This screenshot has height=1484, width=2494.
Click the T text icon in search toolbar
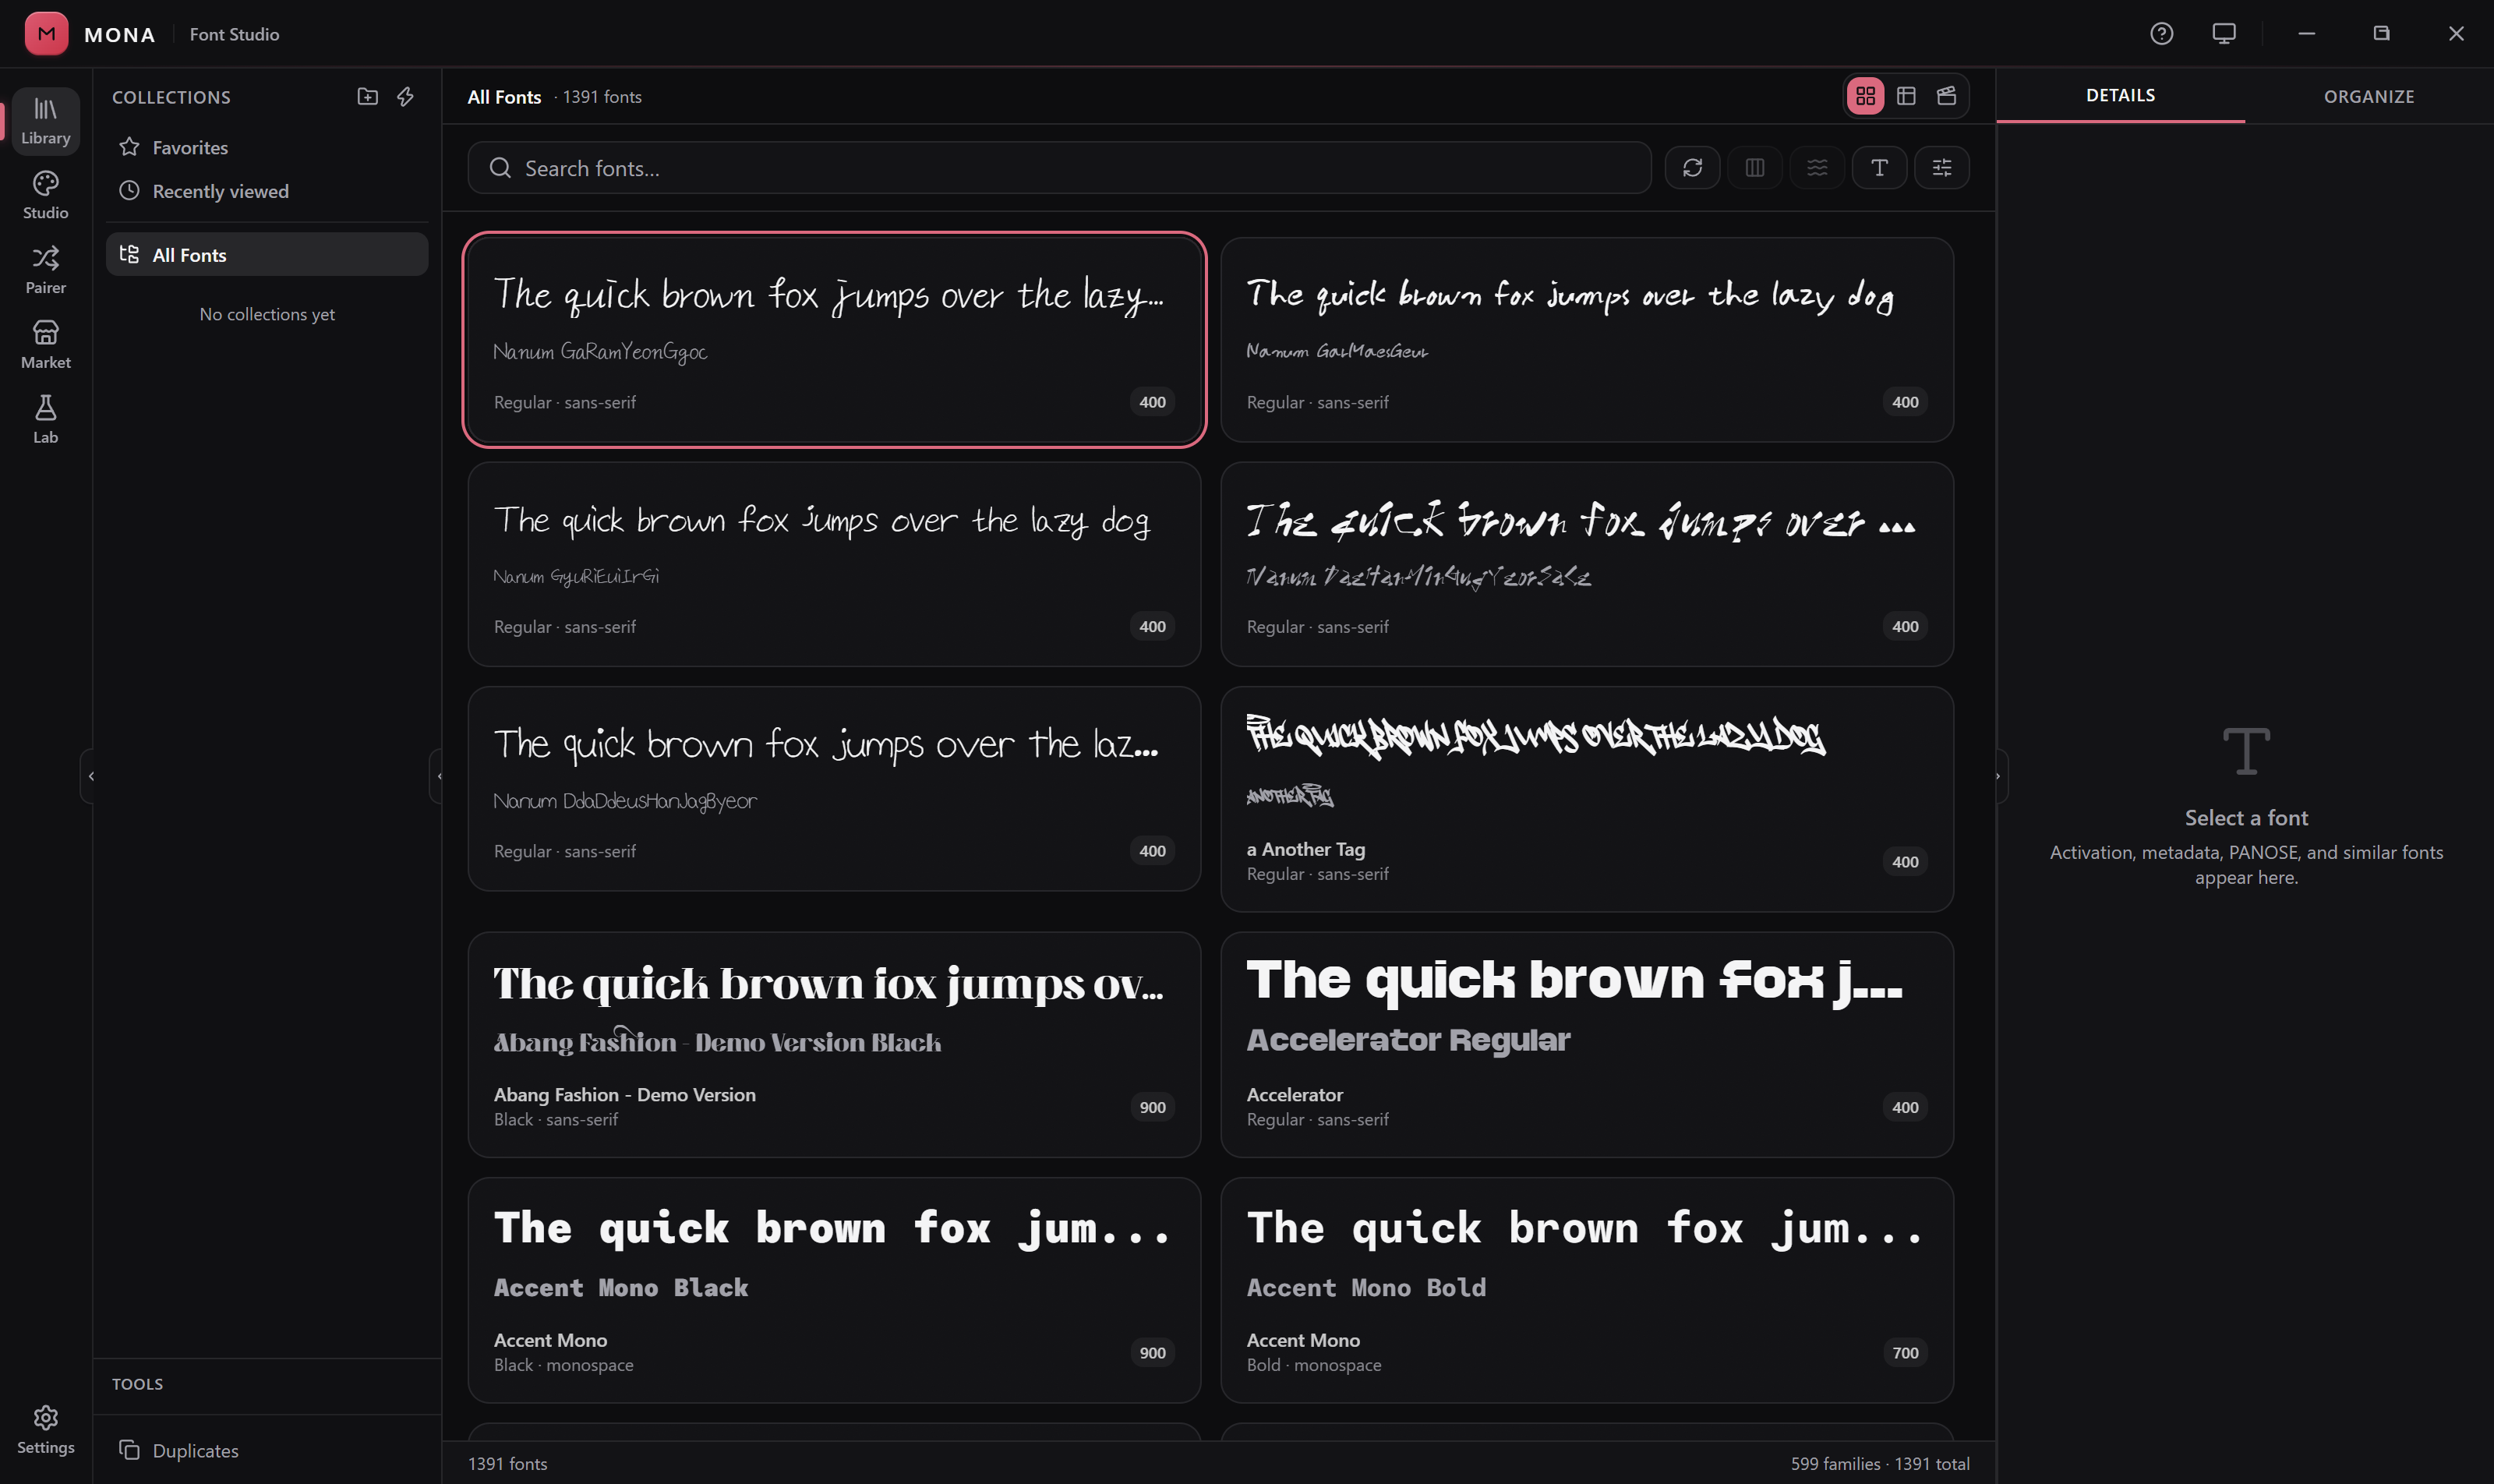1879,167
